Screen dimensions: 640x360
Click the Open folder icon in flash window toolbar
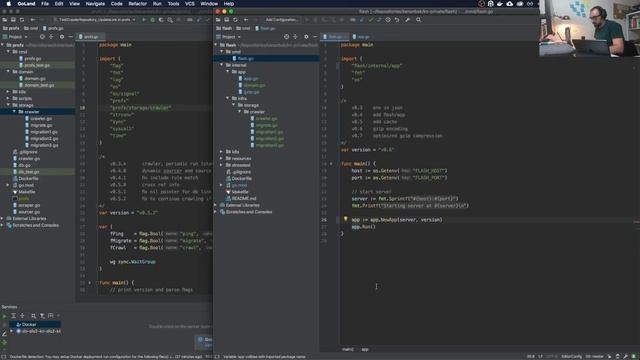(218, 20)
